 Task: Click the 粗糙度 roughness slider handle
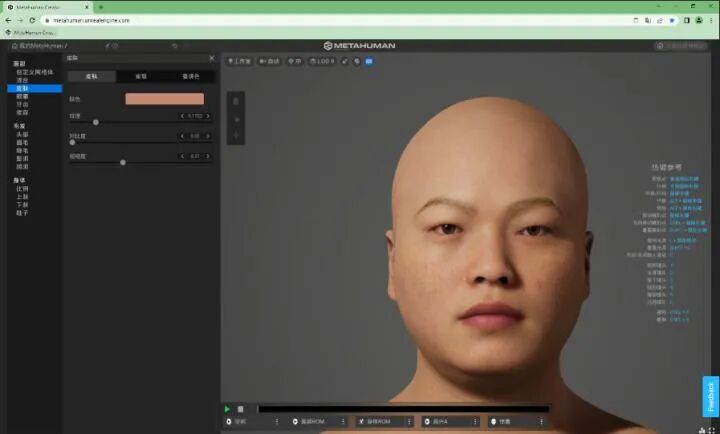point(123,163)
